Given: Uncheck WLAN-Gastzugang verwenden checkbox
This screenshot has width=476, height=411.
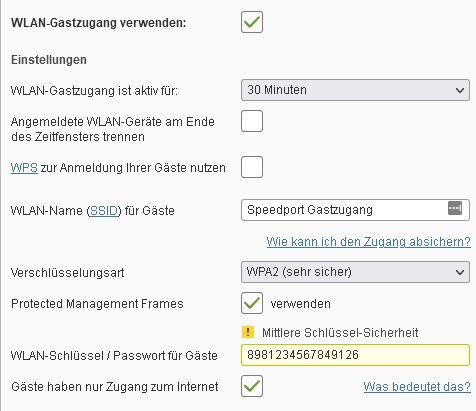Looking at the screenshot, I should click(252, 22).
